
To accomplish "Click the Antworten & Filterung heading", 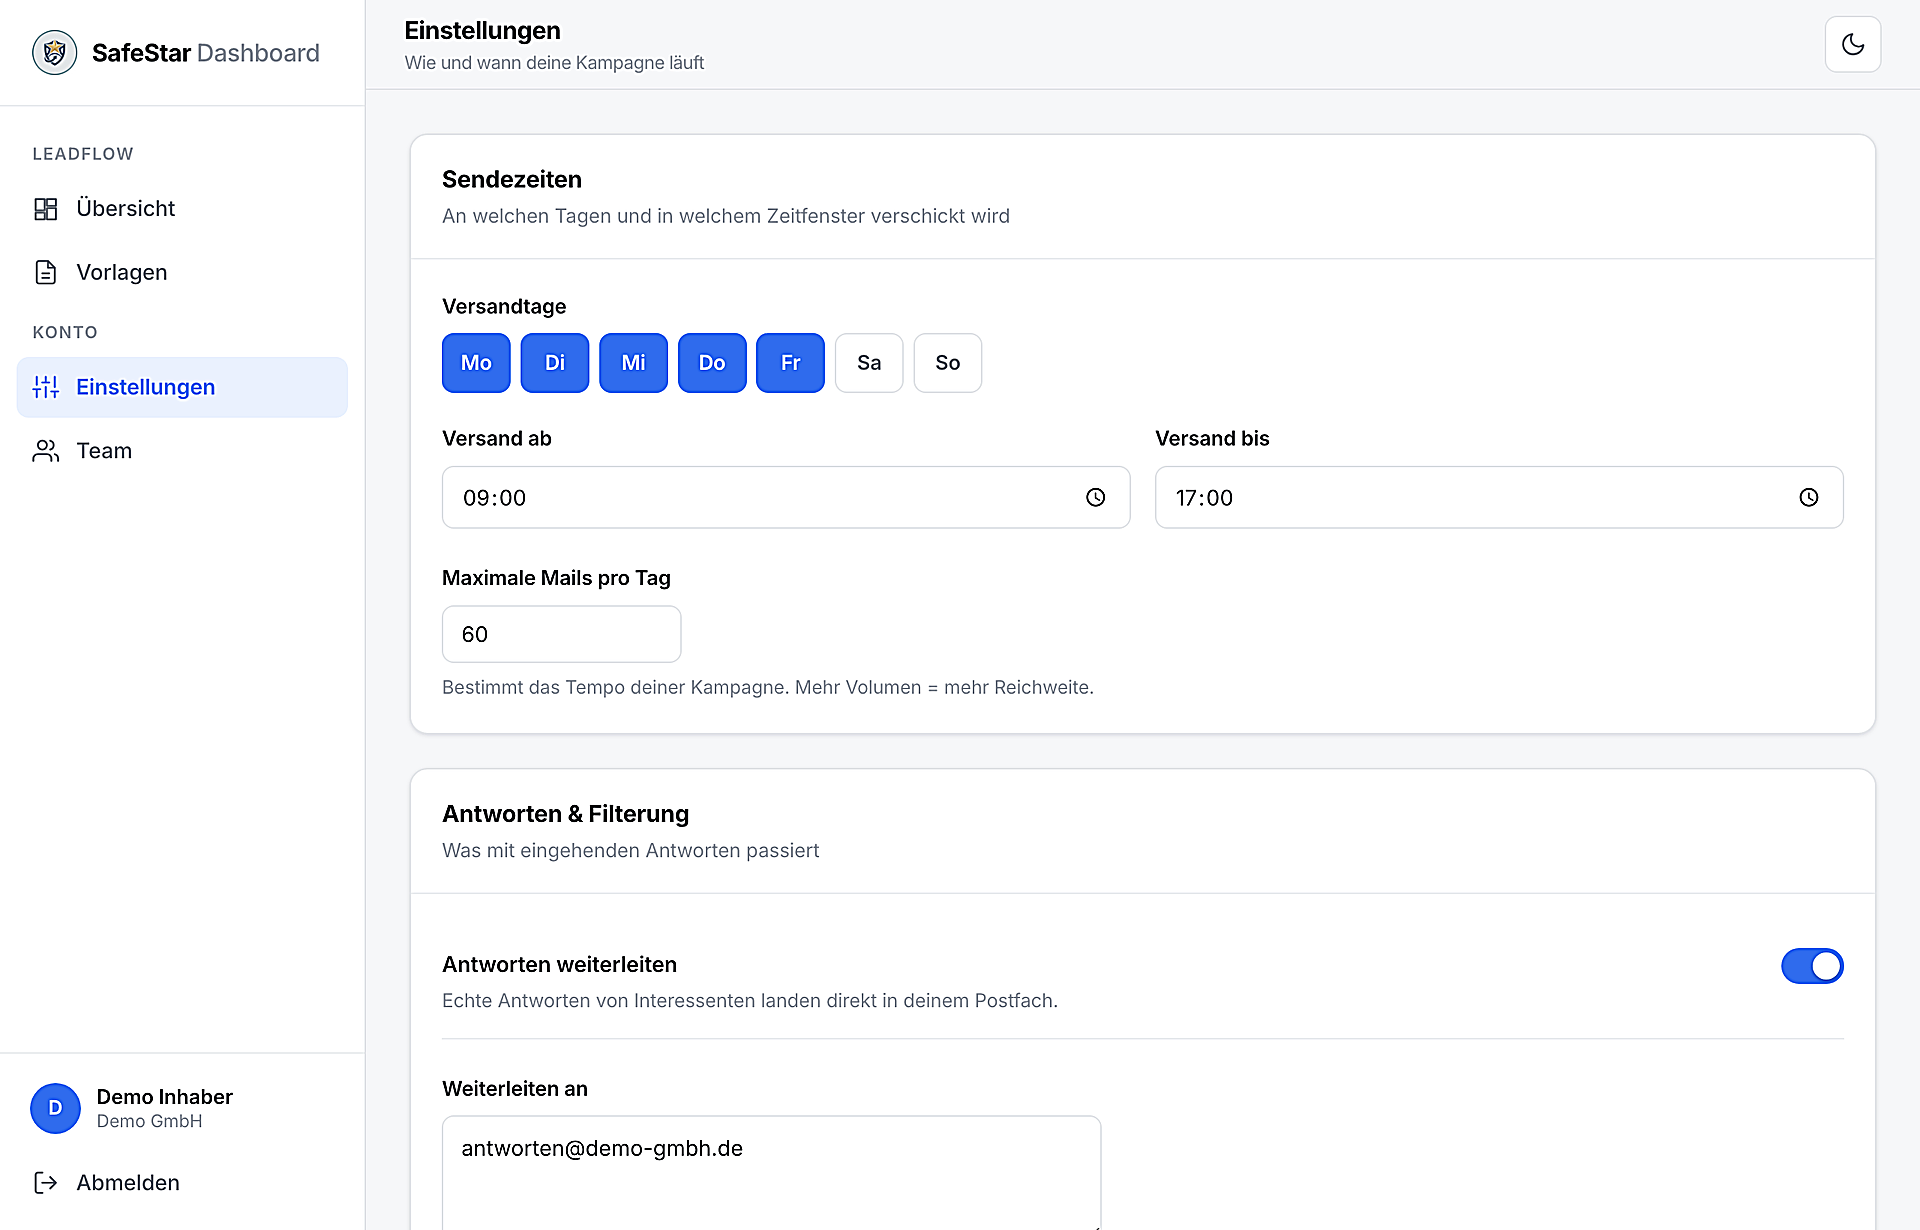I will tap(566, 814).
